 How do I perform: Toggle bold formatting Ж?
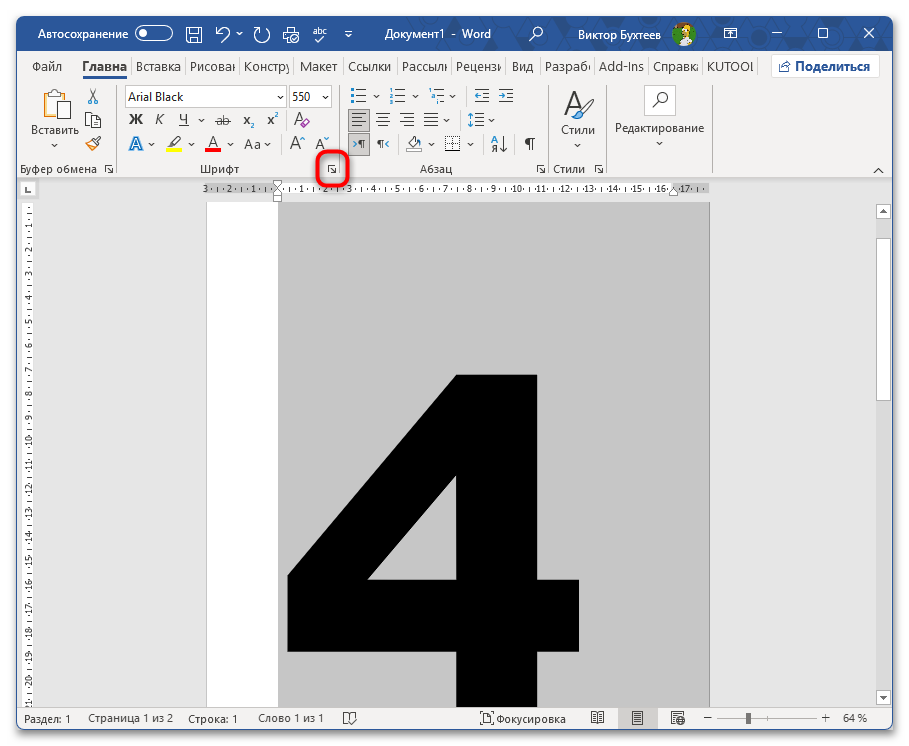136,120
